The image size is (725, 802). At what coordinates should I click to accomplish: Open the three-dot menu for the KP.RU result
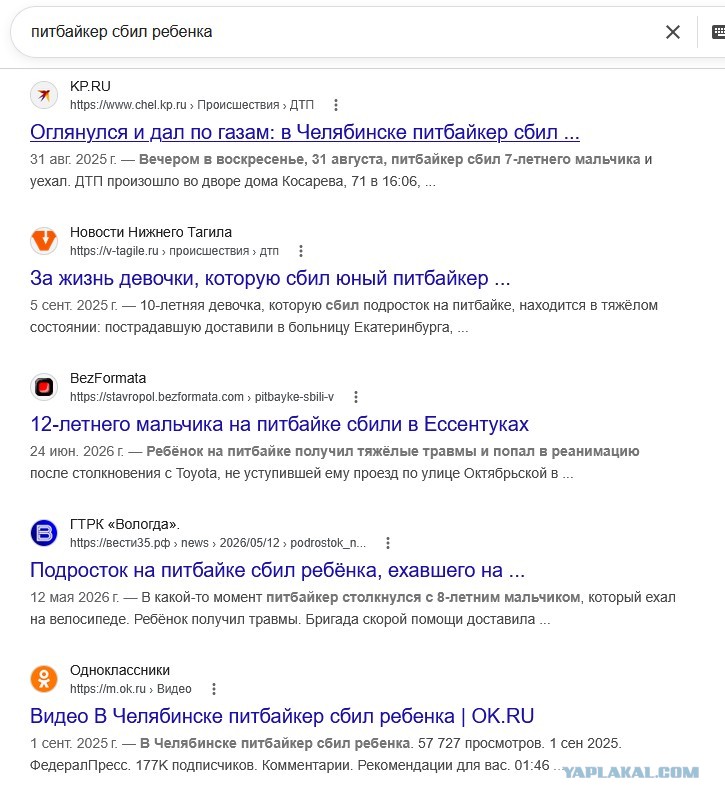[336, 105]
